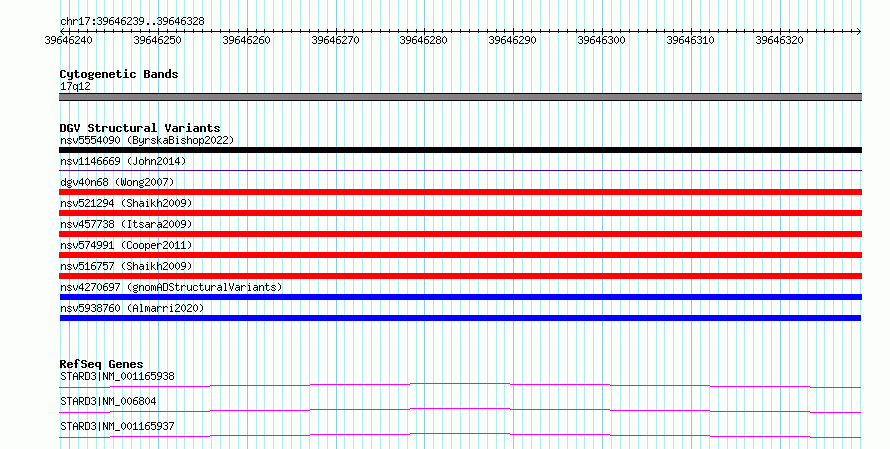This screenshot has height=449, width=890.
Task: Open transcript STARD3|NM_001165938 label
Action: (x=117, y=376)
